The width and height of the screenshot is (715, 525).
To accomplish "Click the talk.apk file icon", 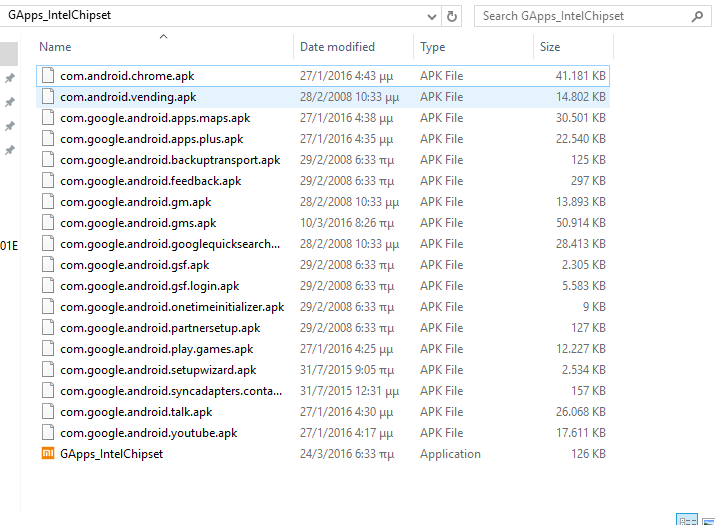I will click(48, 411).
